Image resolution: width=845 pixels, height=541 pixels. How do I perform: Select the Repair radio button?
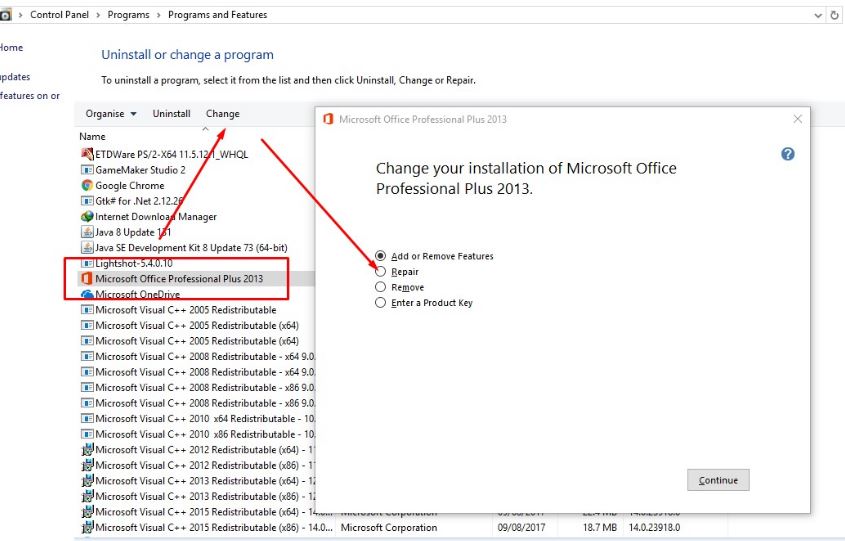pos(380,271)
